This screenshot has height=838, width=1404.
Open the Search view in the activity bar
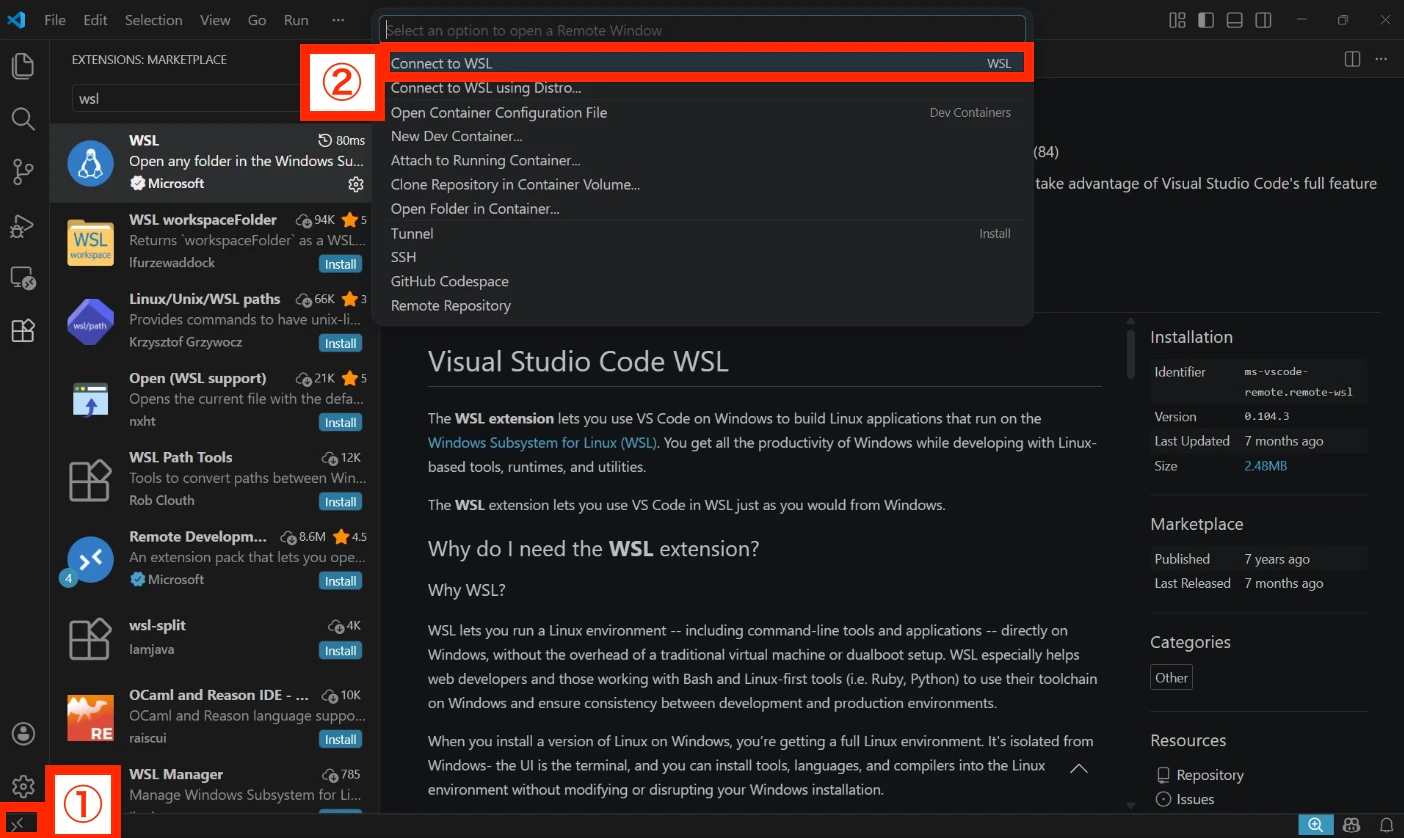point(23,119)
